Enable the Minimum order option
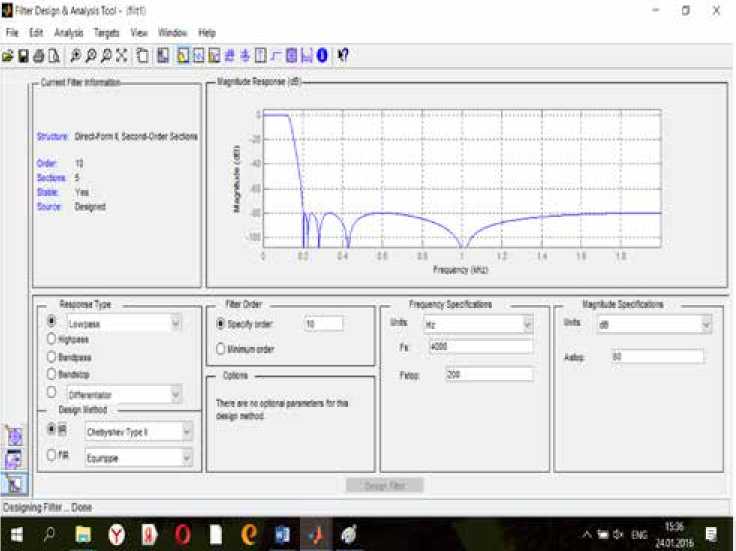 coord(220,348)
